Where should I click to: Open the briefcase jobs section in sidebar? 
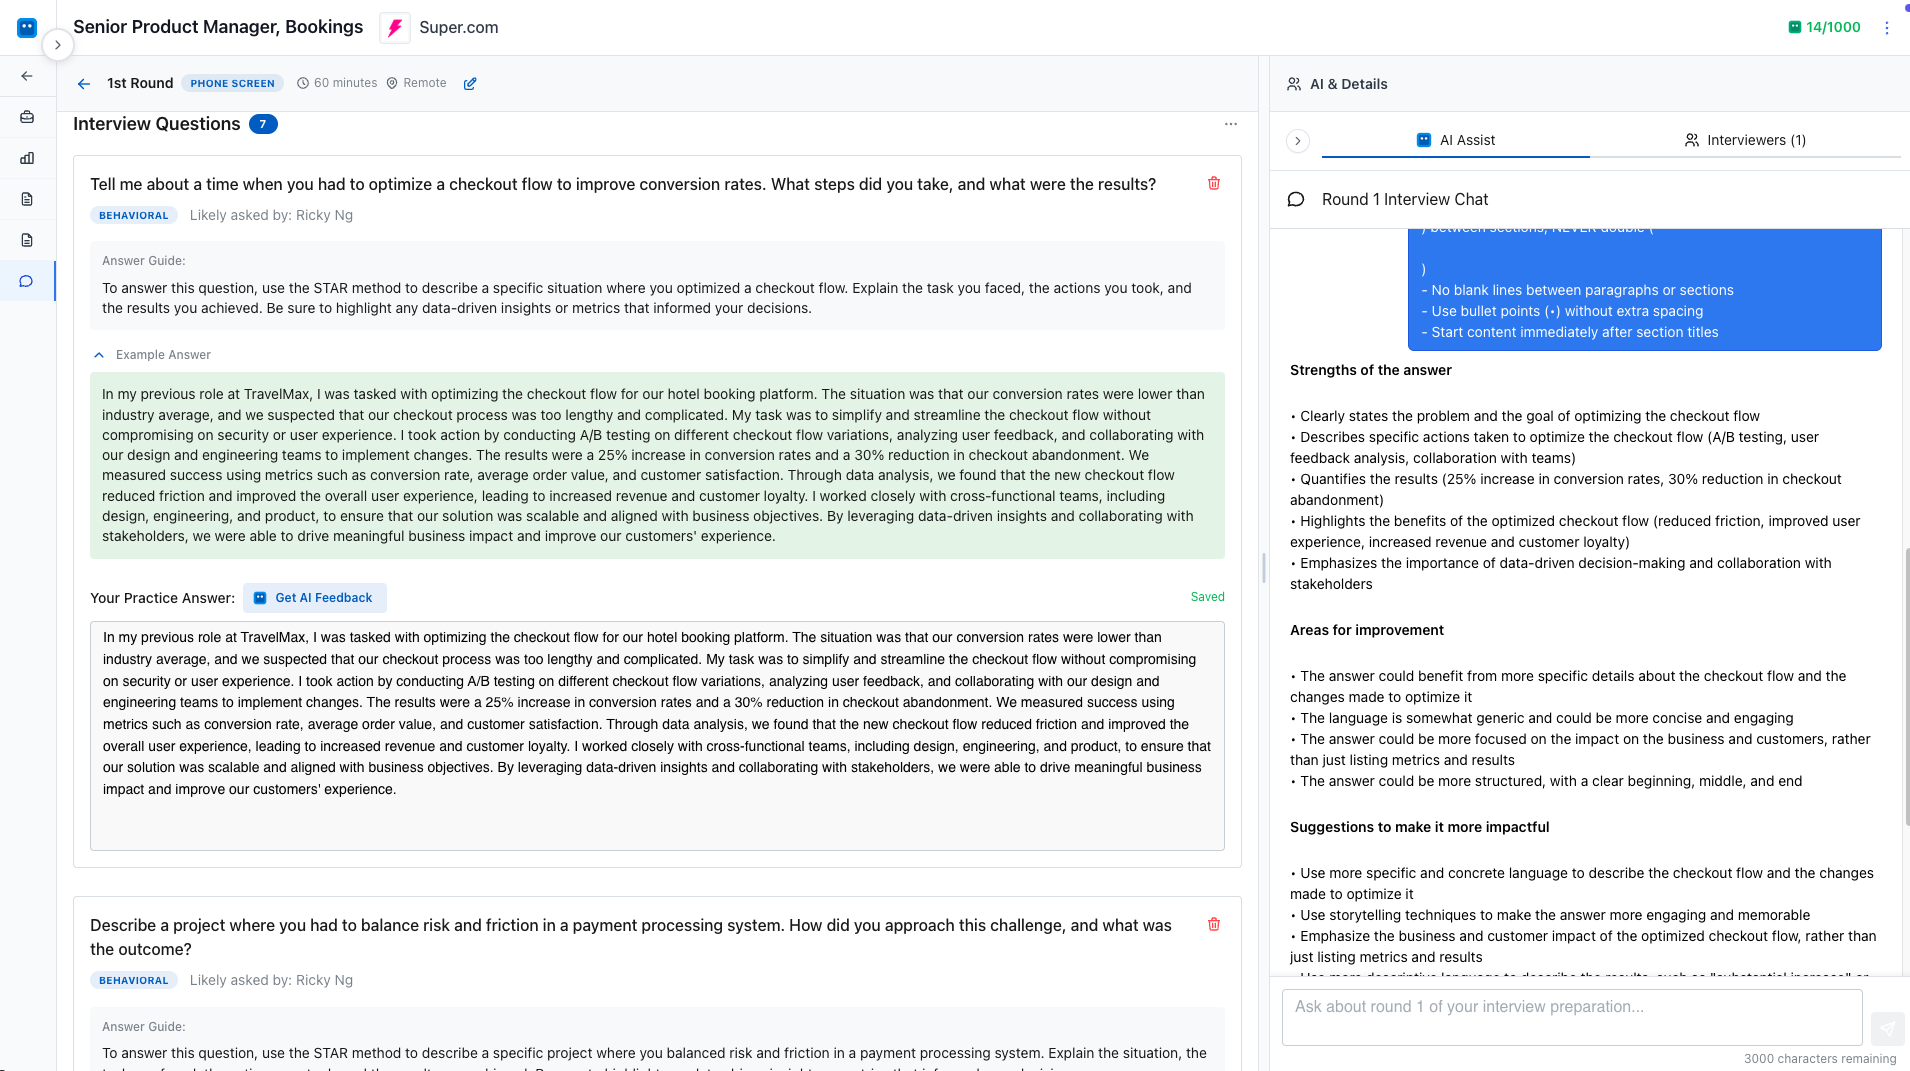click(x=27, y=117)
